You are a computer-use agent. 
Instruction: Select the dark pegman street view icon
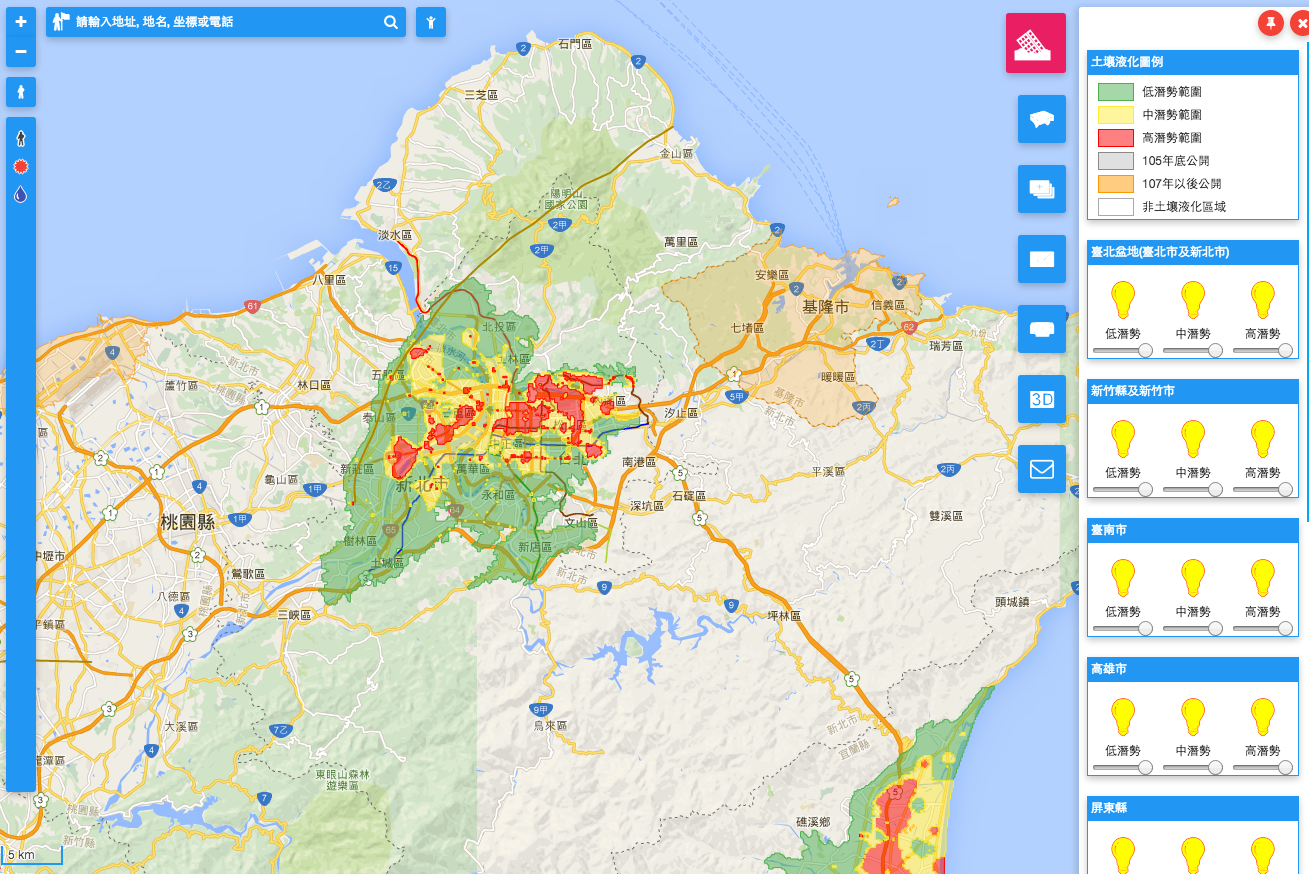pyautogui.click(x=20, y=138)
